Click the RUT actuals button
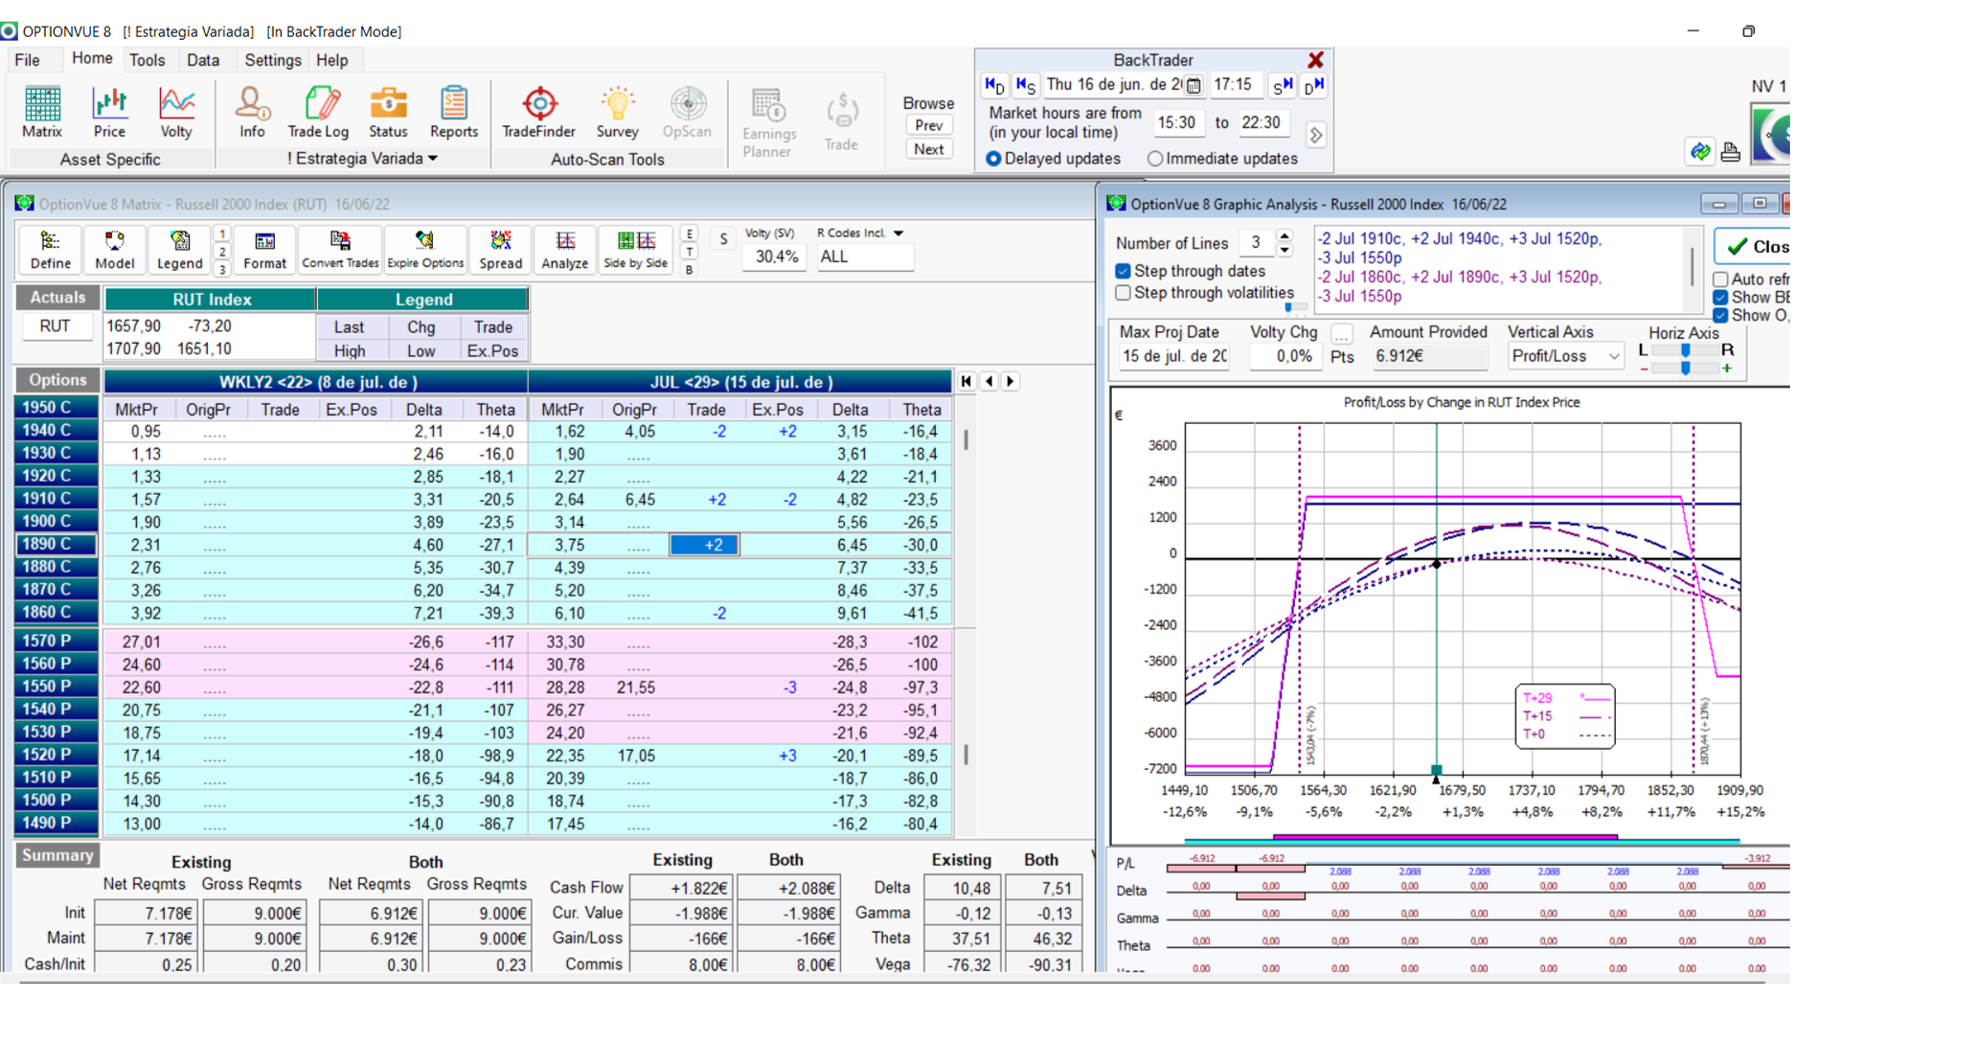 click(x=55, y=326)
